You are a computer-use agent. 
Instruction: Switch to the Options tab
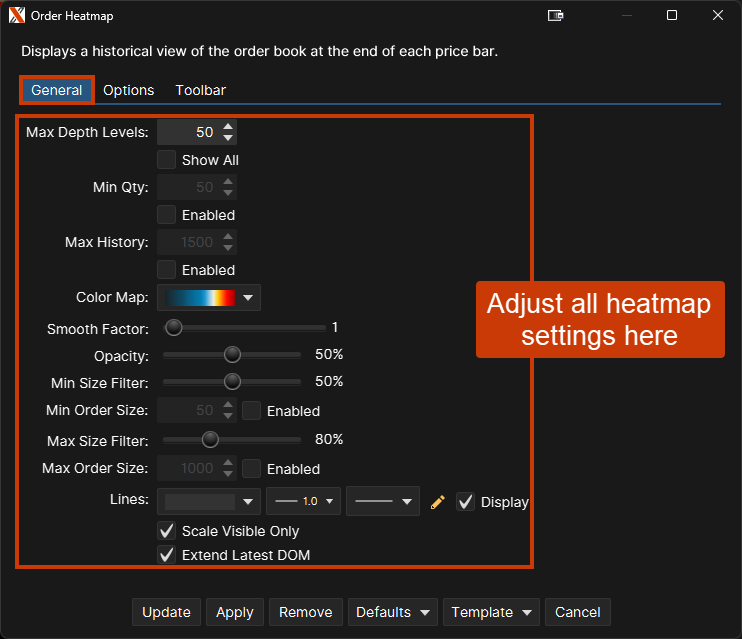129,90
